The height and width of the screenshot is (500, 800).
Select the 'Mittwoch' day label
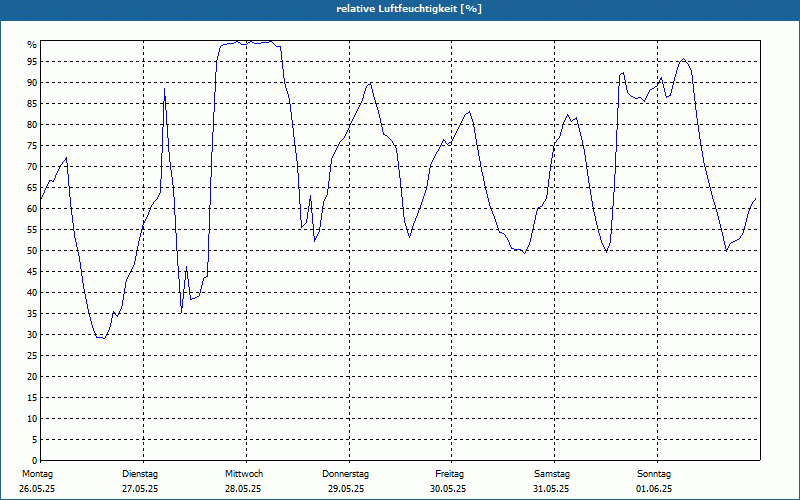[244, 474]
